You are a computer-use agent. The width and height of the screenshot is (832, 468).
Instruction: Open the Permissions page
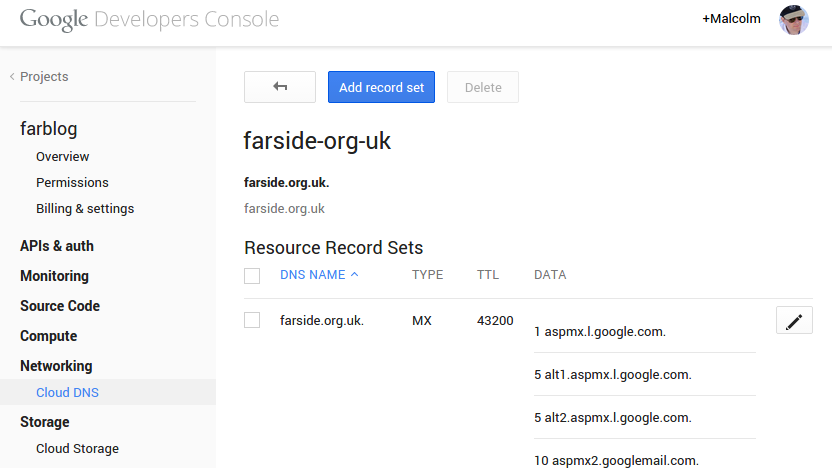click(72, 183)
